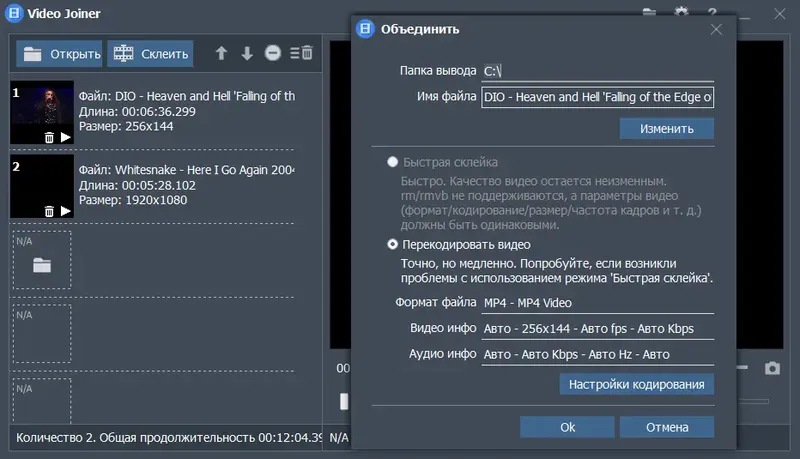Image resolution: width=800 pixels, height=459 pixels.
Task: Delete the DIO clip via its trash icon
Action: click(49, 137)
